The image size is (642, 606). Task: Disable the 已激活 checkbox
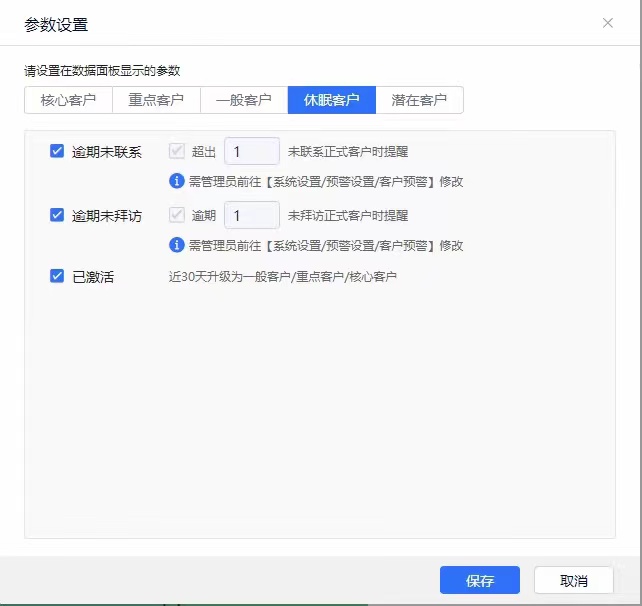point(57,276)
